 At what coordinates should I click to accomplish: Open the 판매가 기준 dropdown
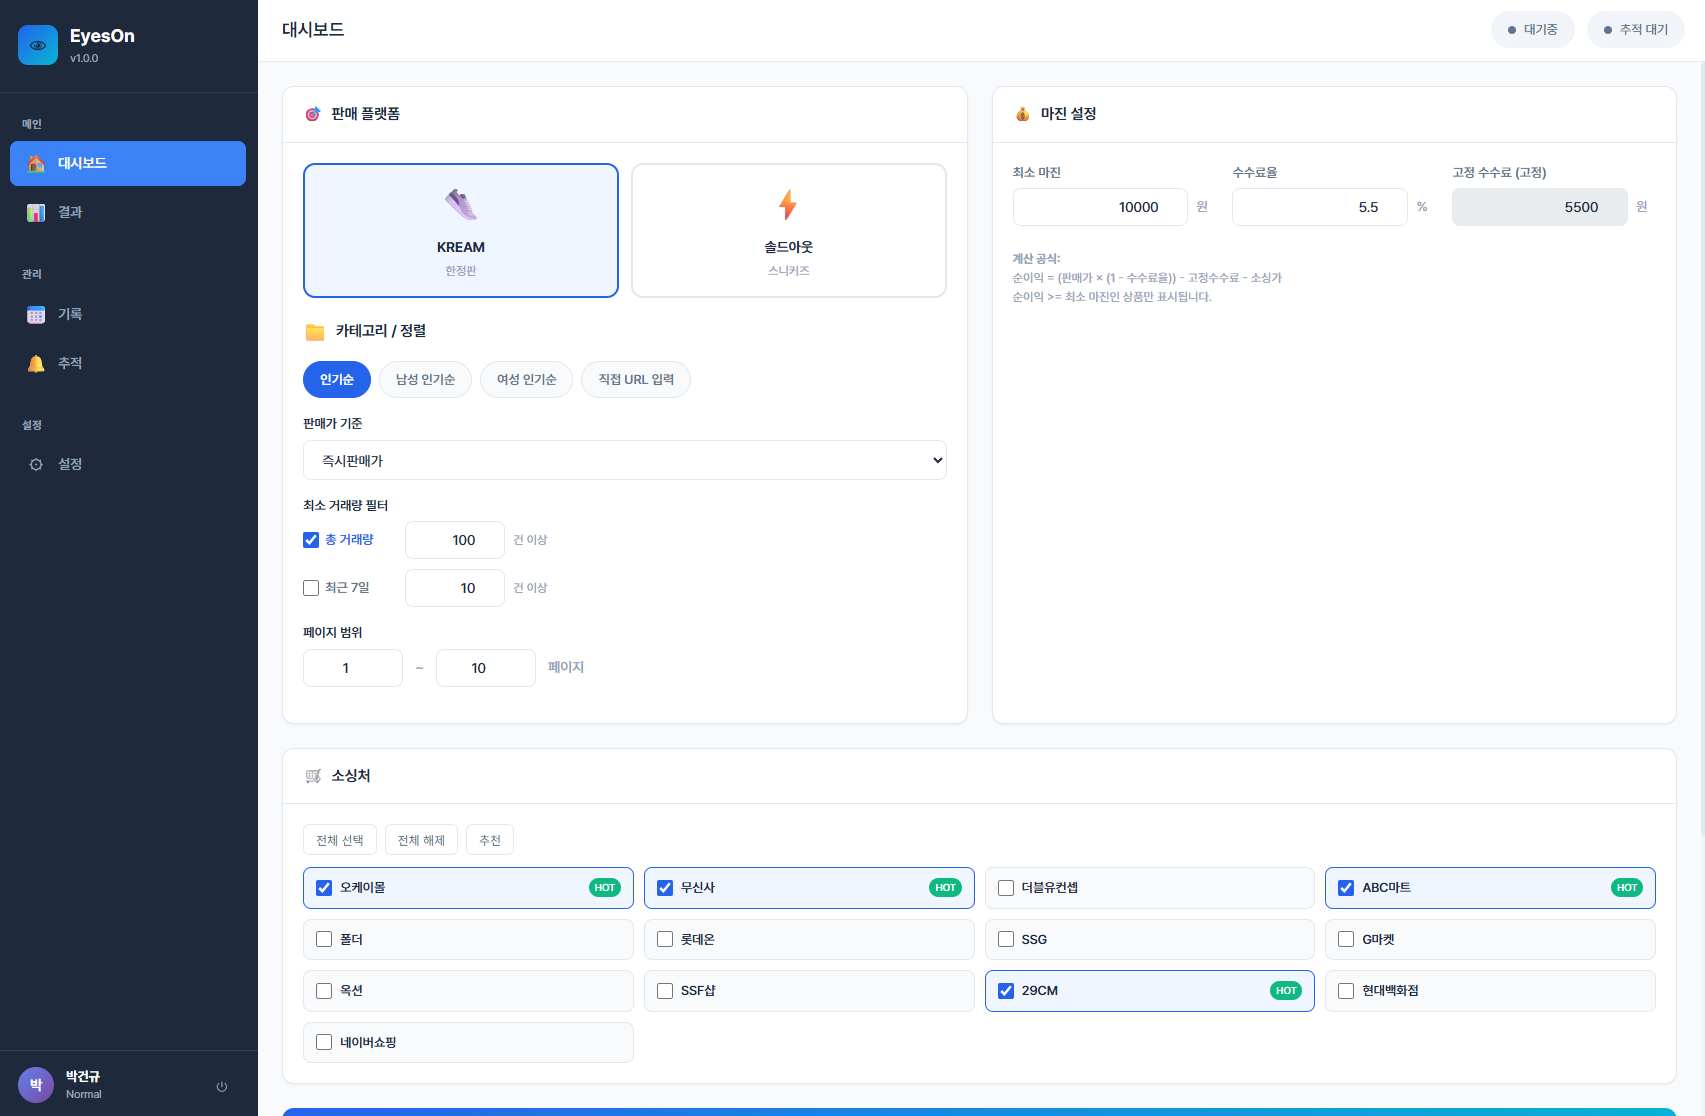[x=624, y=460]
